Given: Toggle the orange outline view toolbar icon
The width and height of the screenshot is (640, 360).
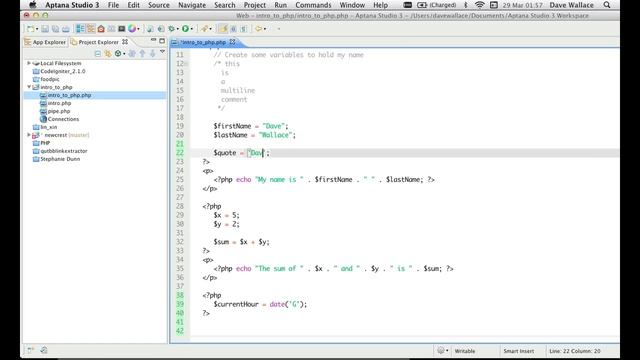Looking at the screenshot, I should tap(91, 29).
